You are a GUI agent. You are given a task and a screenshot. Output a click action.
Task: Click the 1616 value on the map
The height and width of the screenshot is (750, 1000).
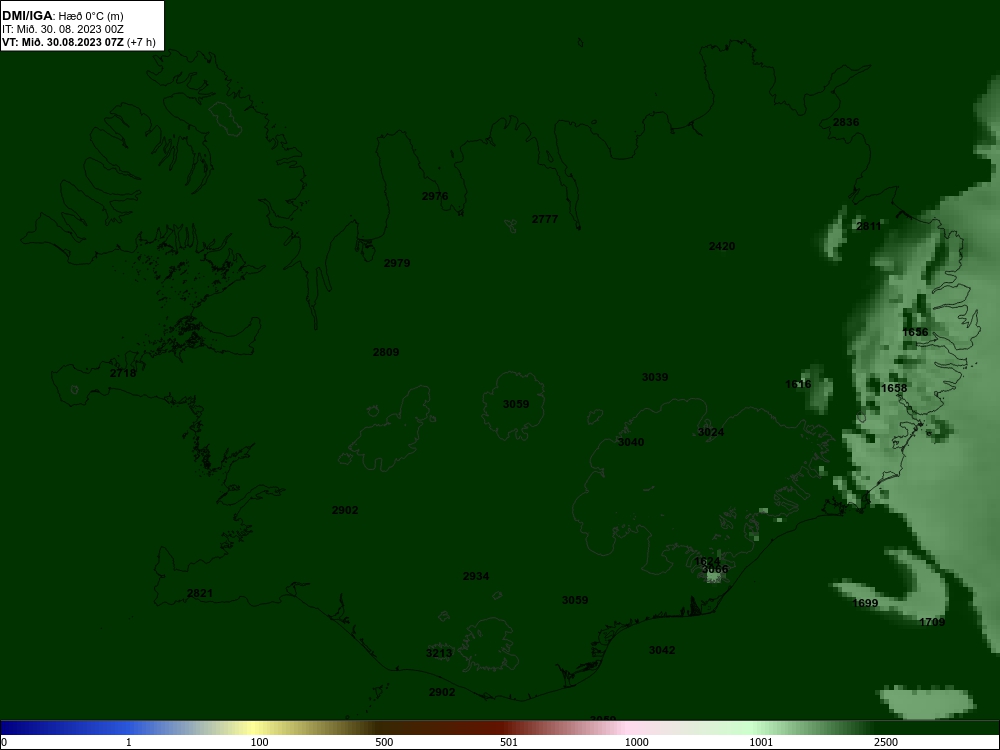click(x=798, y=384)
